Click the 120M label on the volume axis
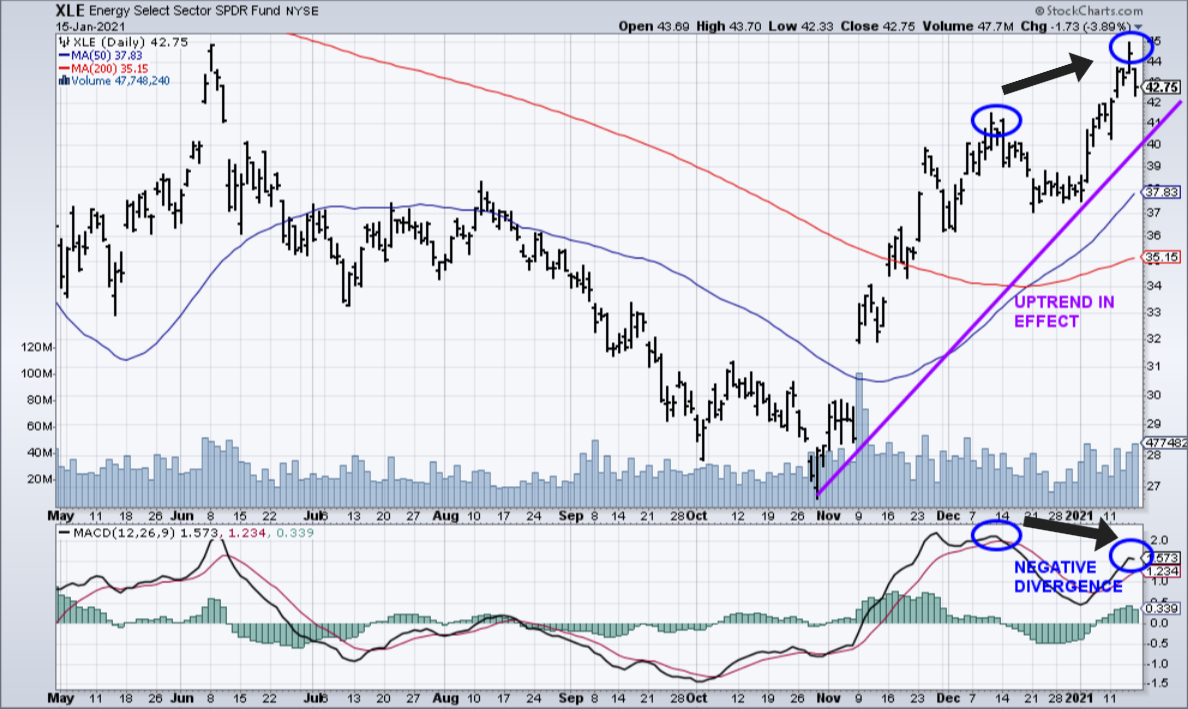The image size is (1188, 709). (37, 347)
